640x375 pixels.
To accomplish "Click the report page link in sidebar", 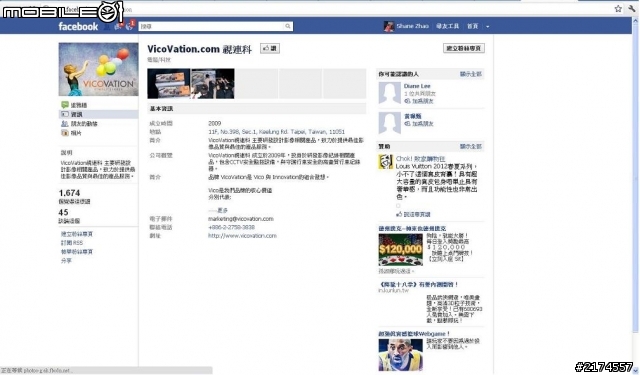I will pos(77,252).
